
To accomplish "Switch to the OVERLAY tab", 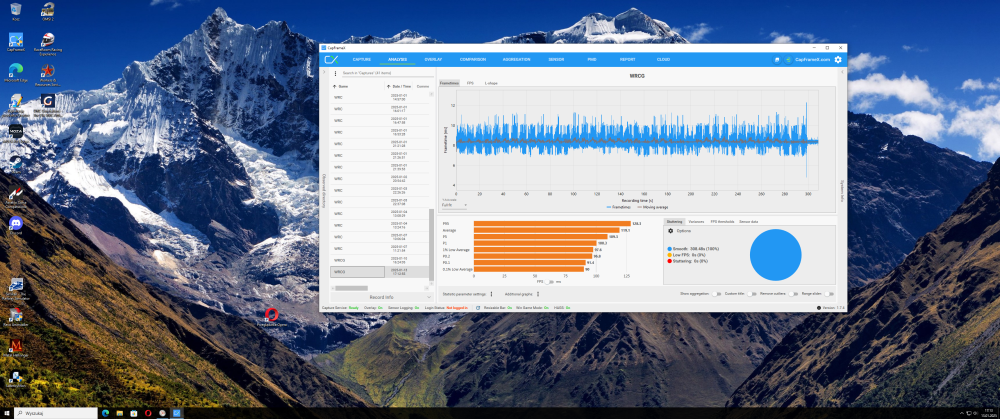I will coord(433,59).
